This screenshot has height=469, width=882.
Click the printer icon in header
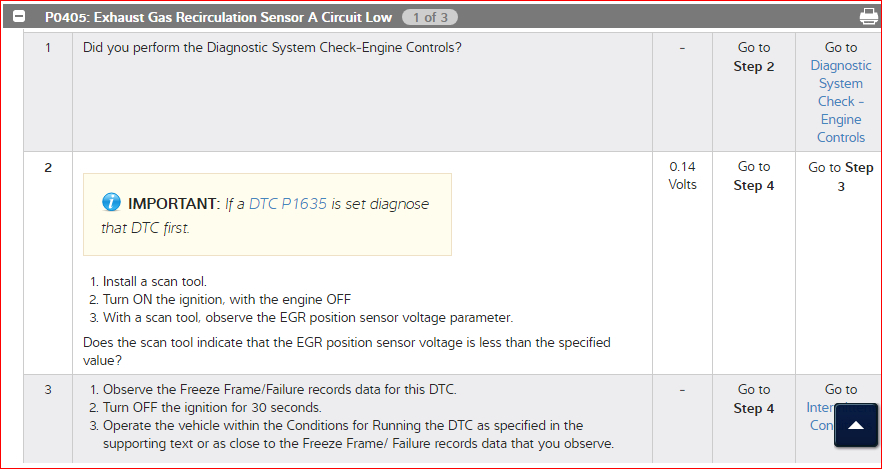[x=867, y=17]
